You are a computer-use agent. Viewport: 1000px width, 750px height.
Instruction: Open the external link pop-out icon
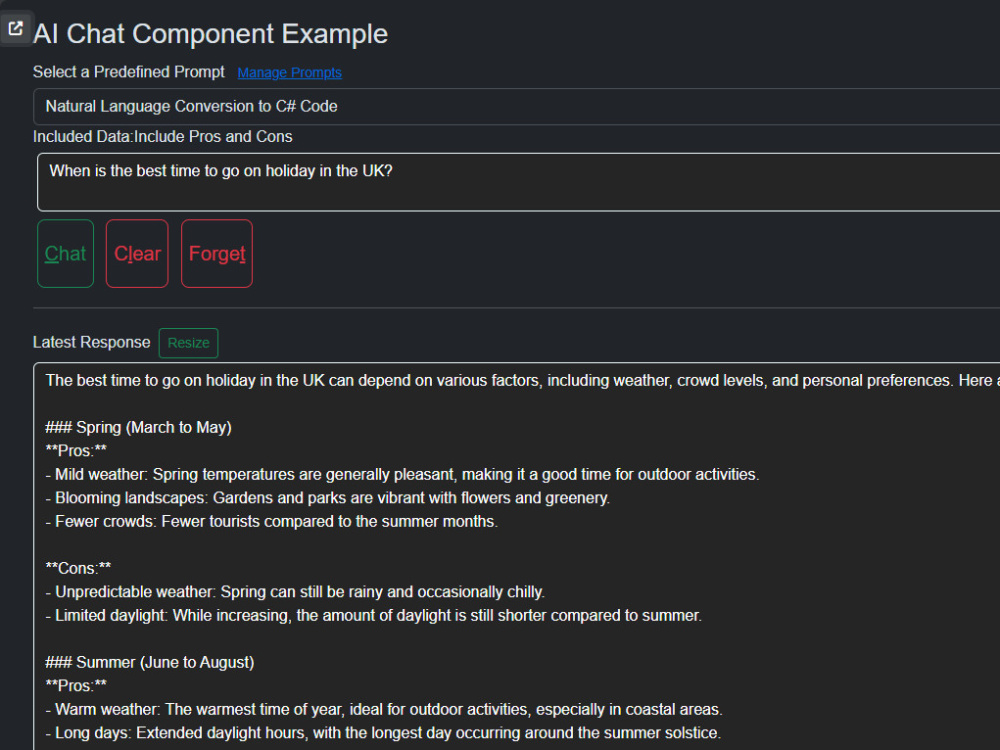[x=15, y=29]
